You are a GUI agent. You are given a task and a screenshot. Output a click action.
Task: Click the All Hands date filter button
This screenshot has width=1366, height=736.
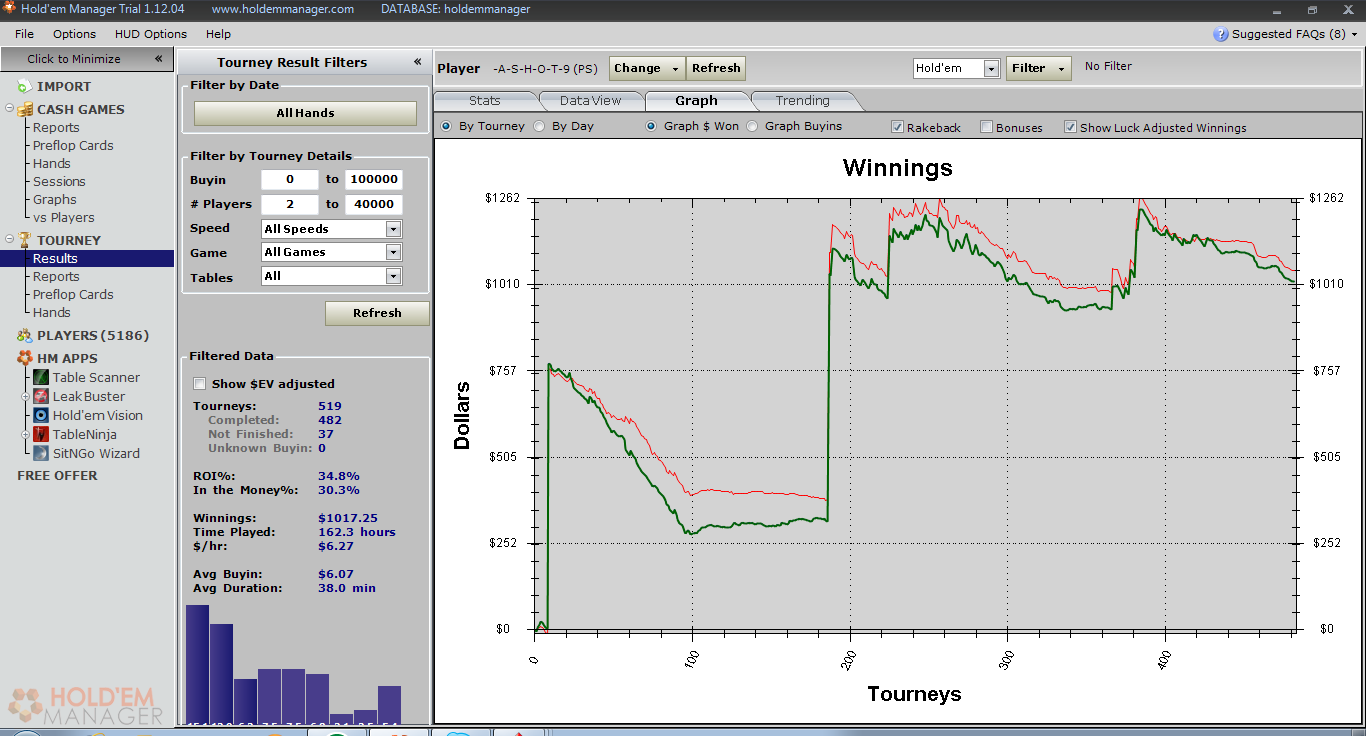pyautogui.click(x=305, y=113)
